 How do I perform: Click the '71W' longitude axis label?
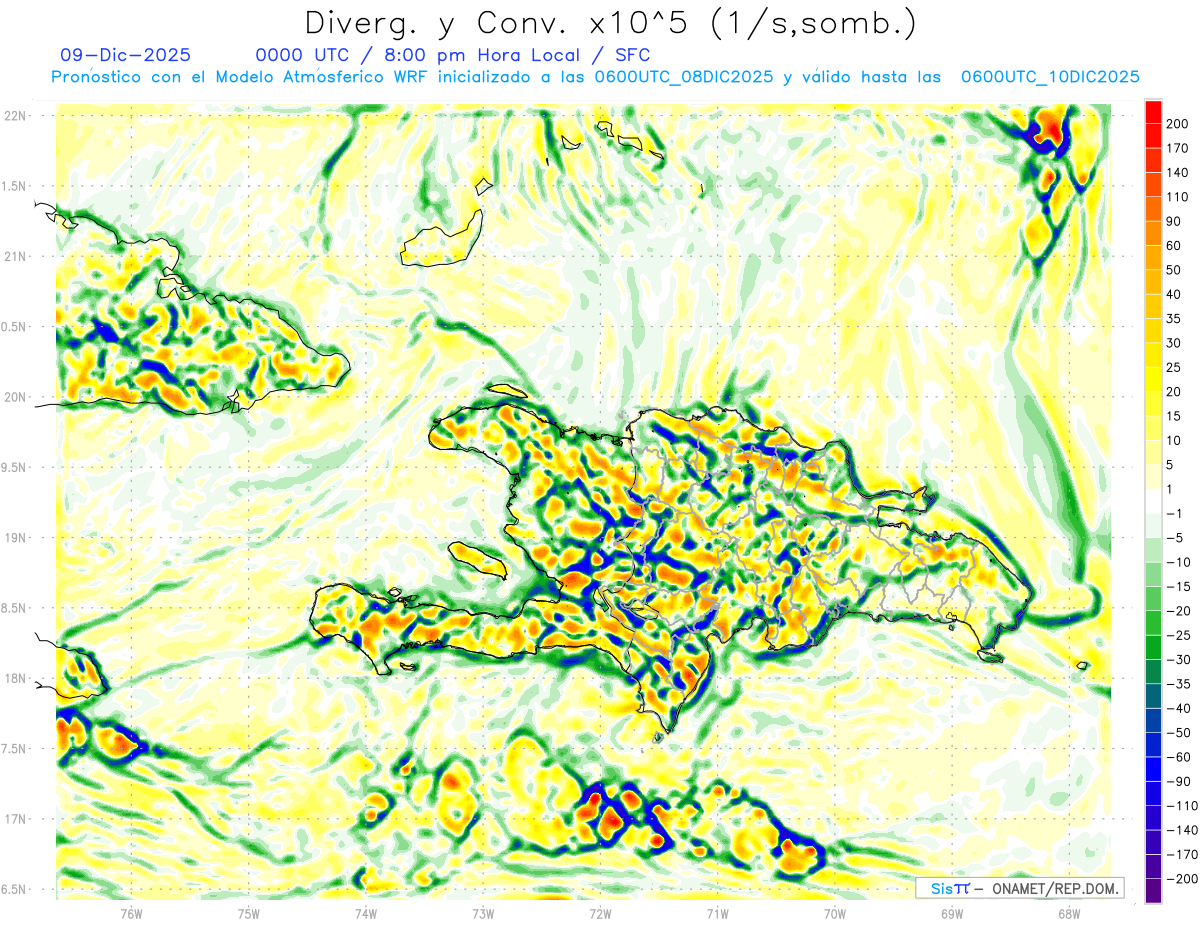717,914
